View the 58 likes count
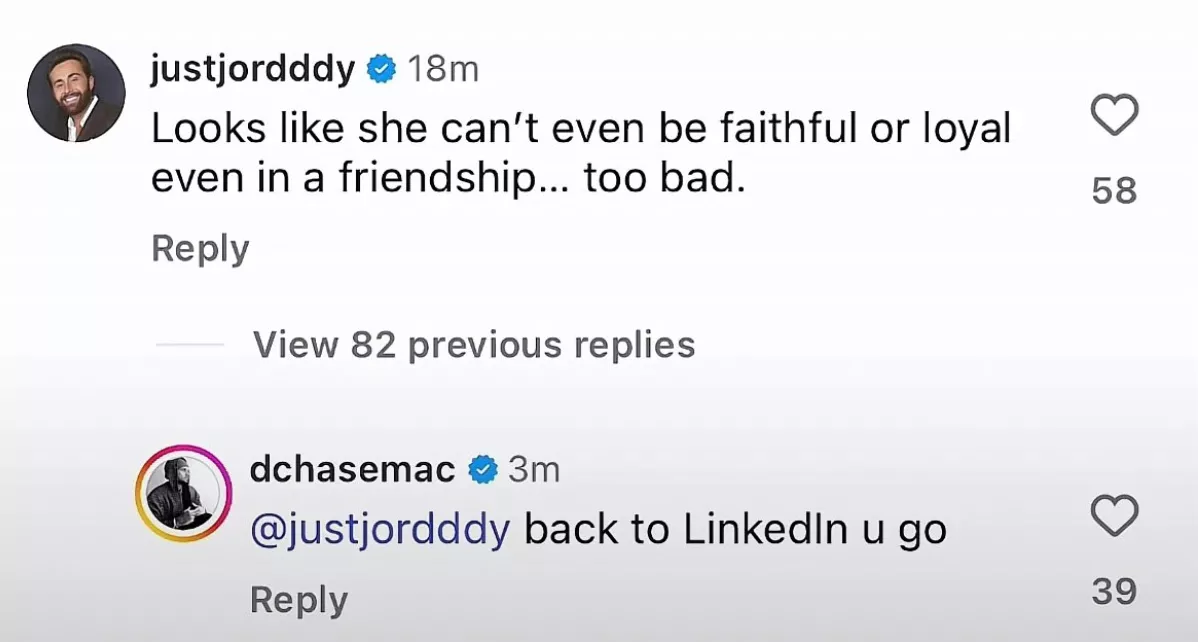 coord(1114,190)
